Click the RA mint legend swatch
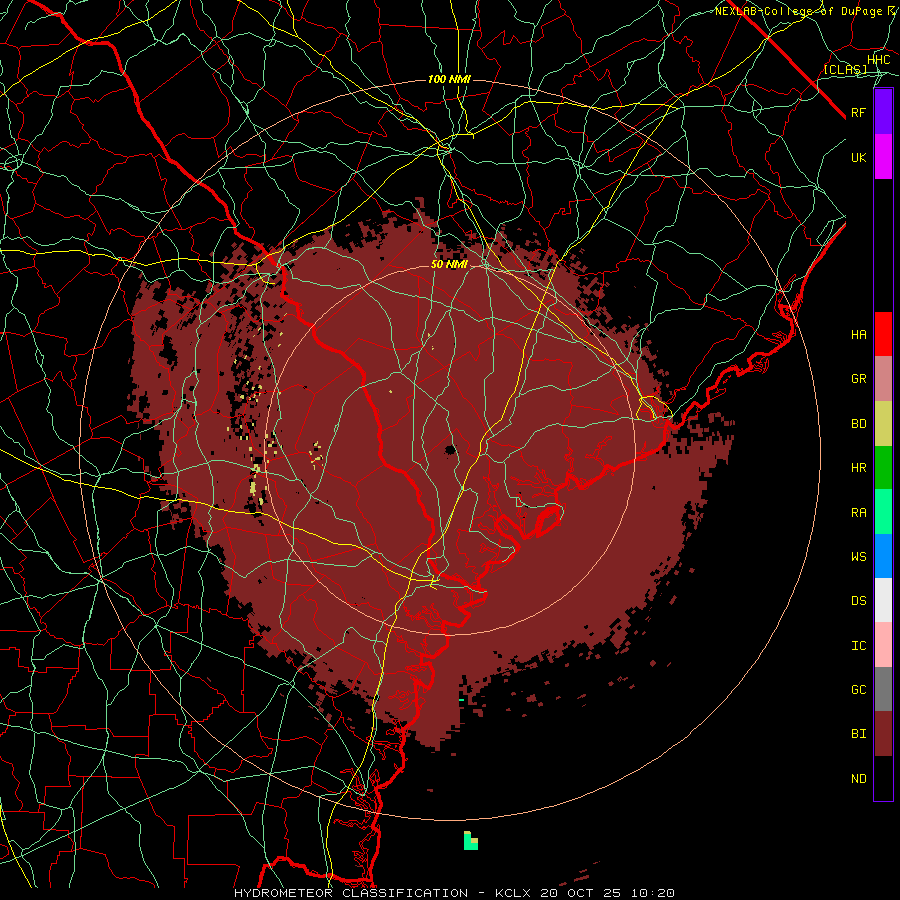The height and width of the screenshot is (900, 900). pyautogui.click(x=883, y=512)
